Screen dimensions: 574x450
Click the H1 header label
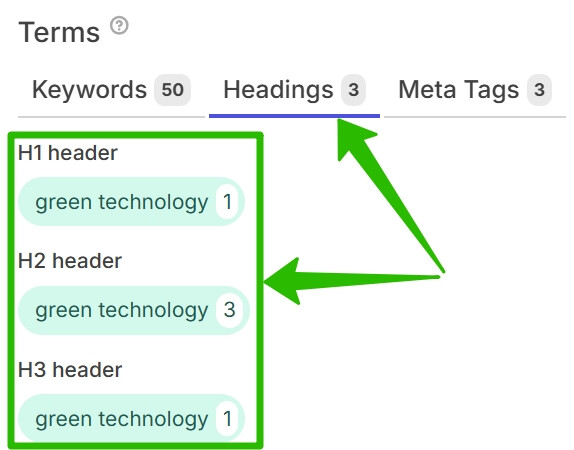[x=68, y=153]
